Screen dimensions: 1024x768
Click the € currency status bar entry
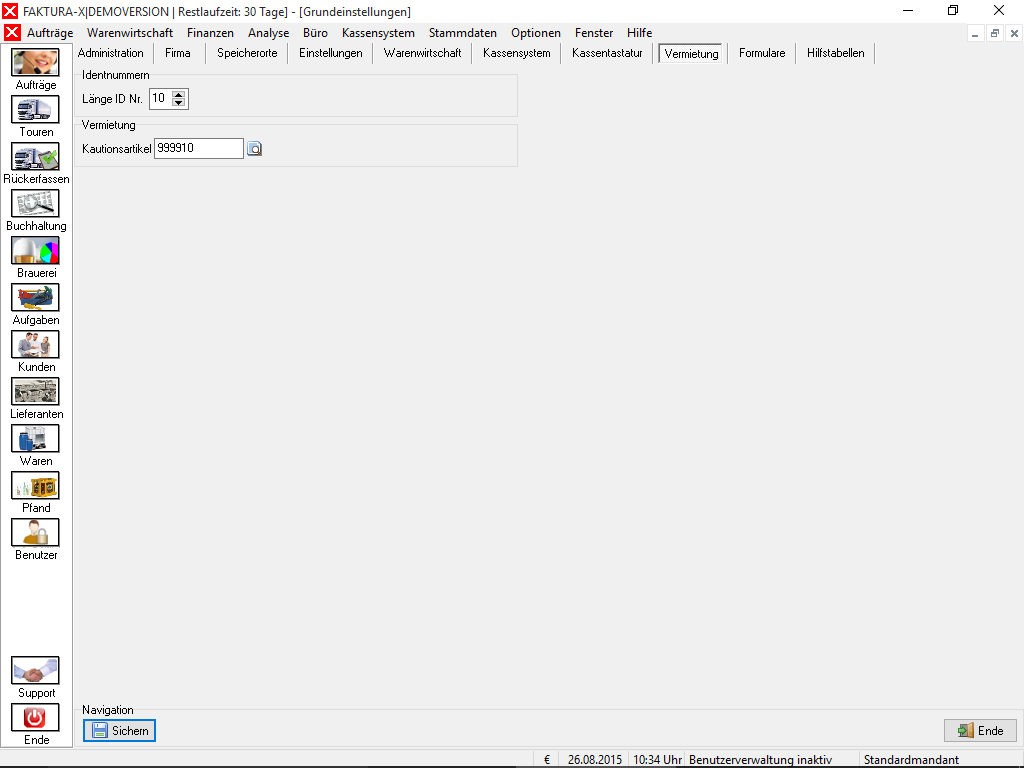(547, 760)
